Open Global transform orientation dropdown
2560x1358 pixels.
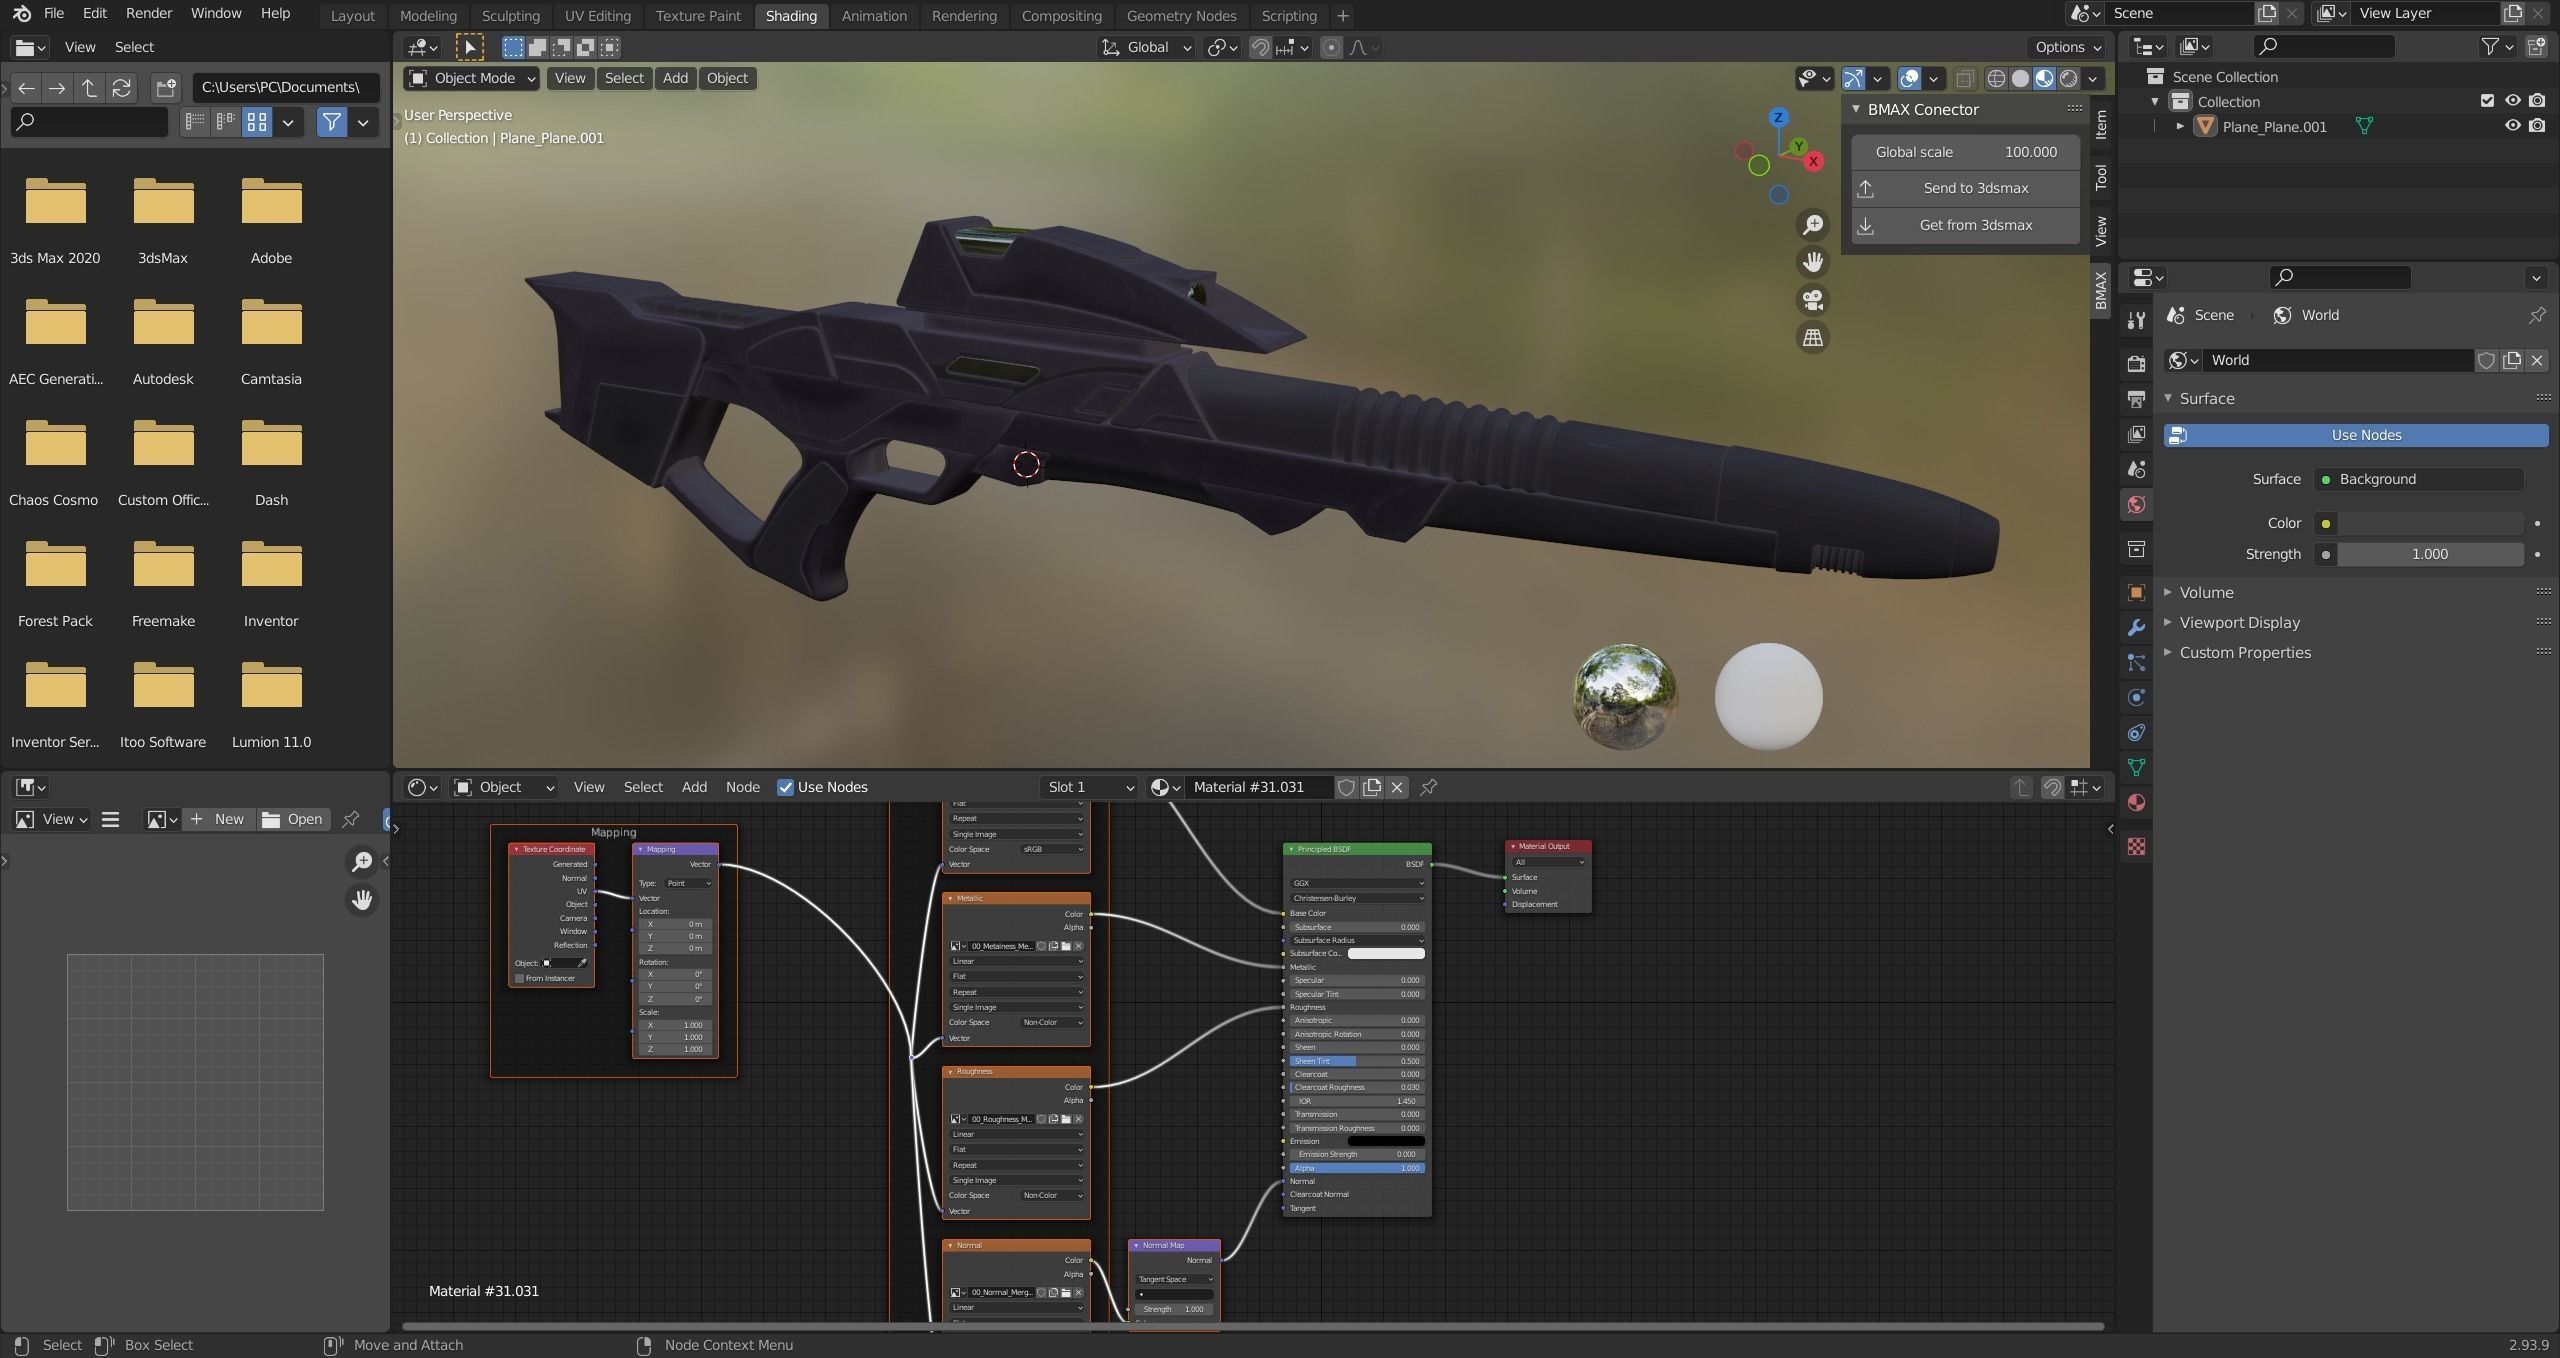(1146, 47)
